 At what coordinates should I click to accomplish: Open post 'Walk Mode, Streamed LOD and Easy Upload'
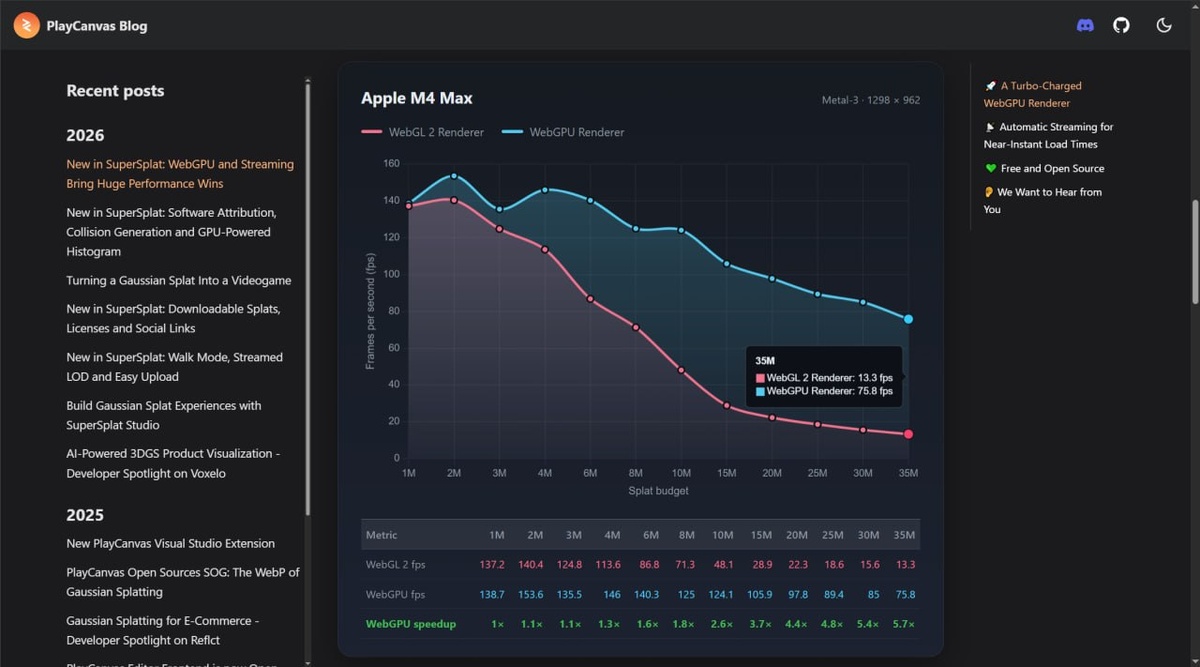pyautogui.click(x=174, y=367)
